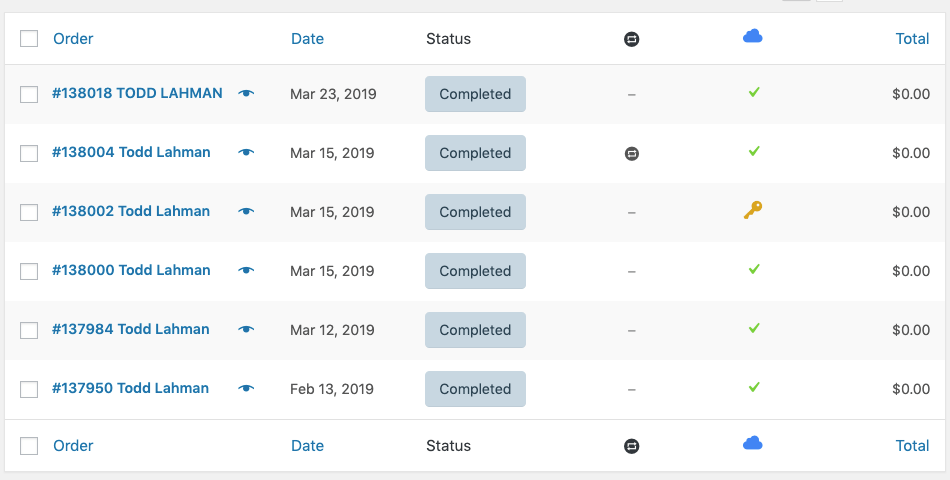
Task: Sort the table by the Total header
Action: coord(912,39)
